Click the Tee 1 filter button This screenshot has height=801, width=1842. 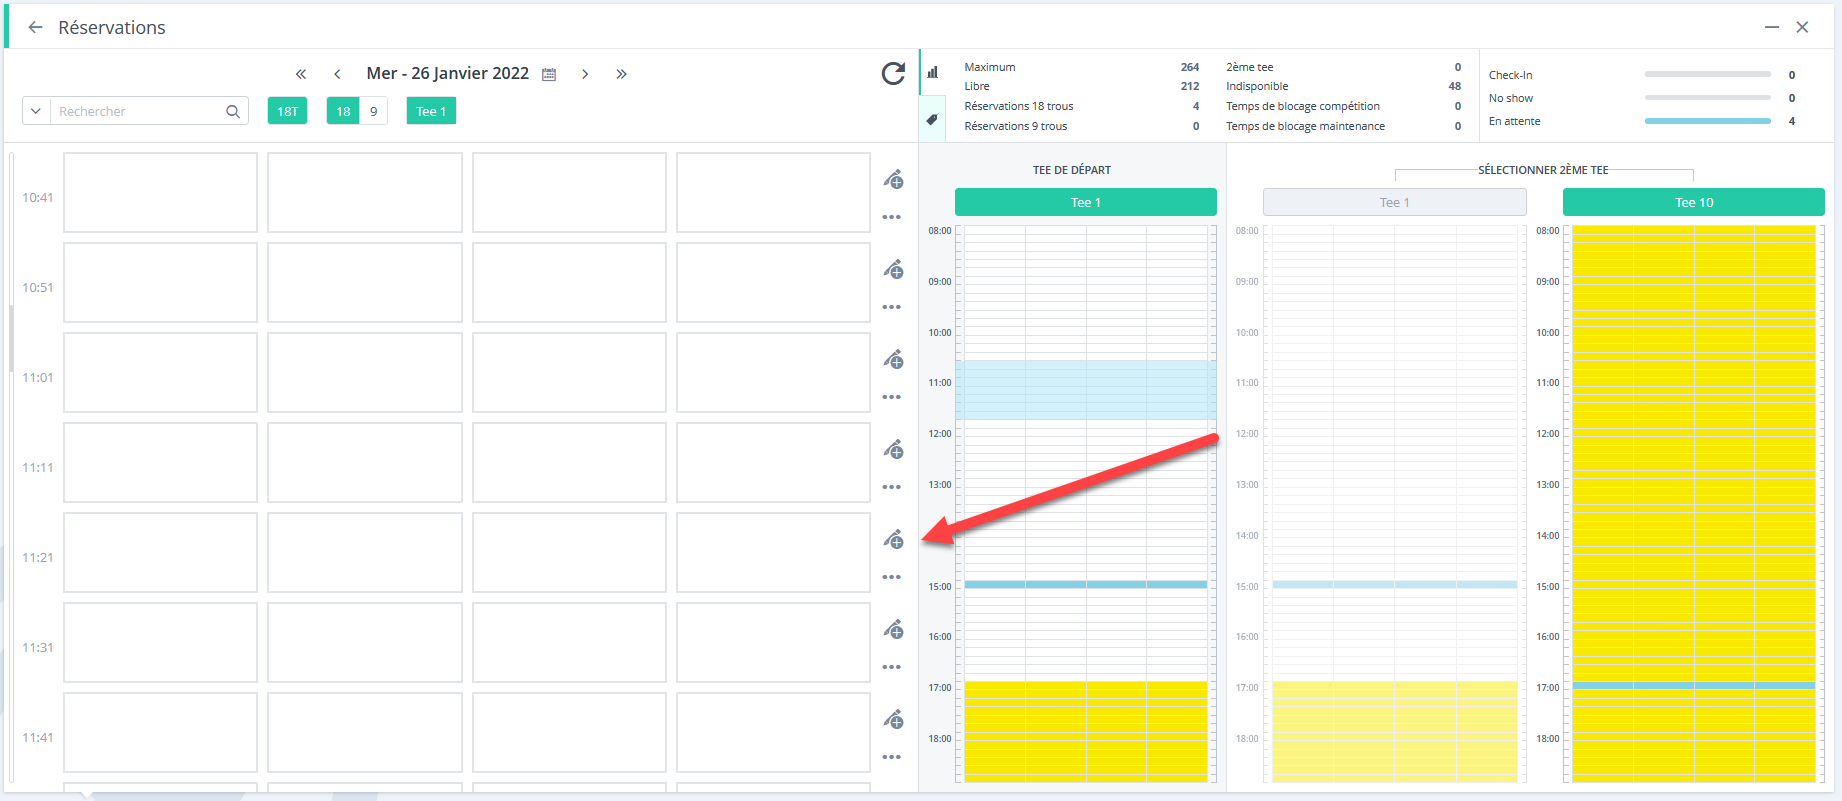[431, 111]
